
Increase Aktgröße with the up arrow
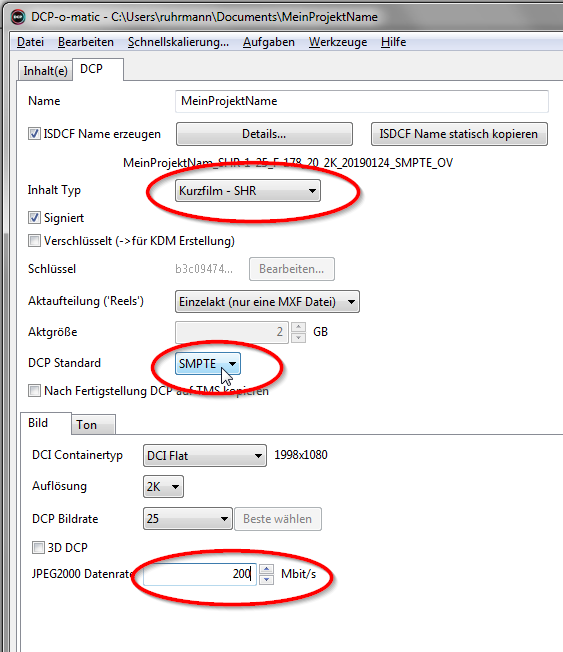click(x=298, y=327)
